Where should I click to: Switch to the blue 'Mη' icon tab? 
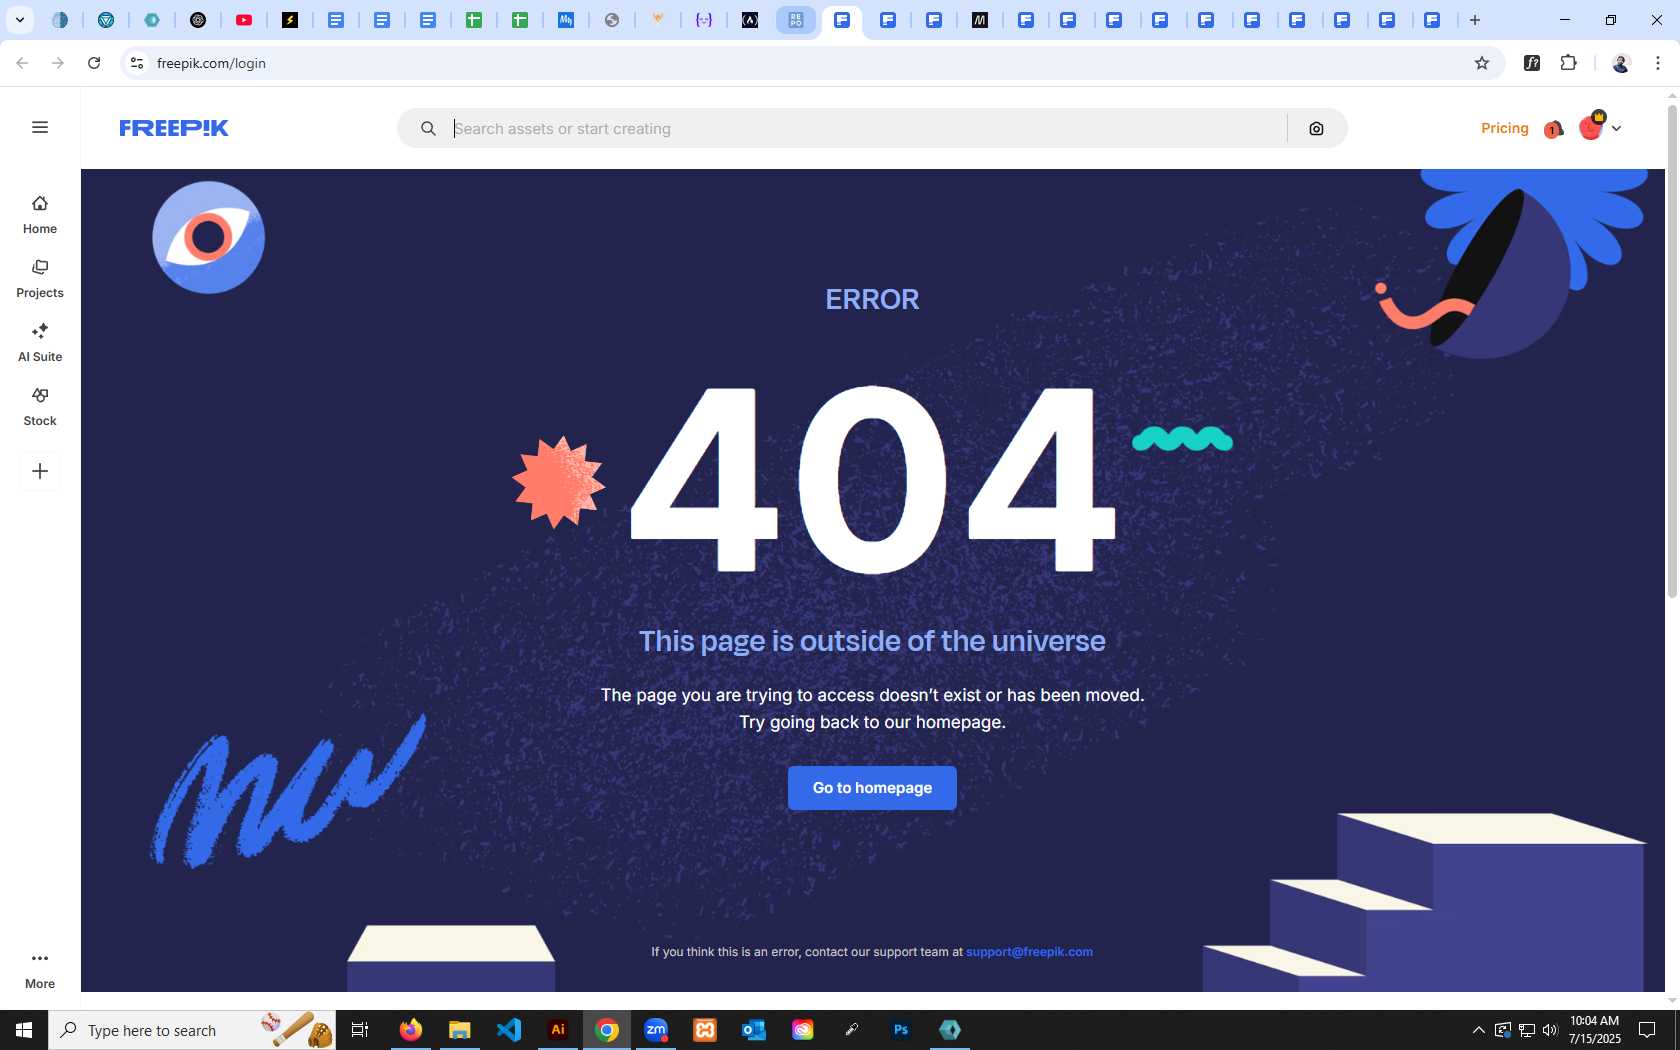(x=566, y=20)
